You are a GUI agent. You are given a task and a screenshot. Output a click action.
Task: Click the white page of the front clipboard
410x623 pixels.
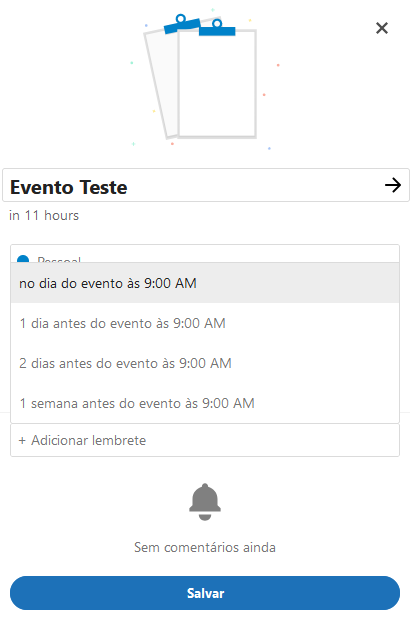[217, 84]
